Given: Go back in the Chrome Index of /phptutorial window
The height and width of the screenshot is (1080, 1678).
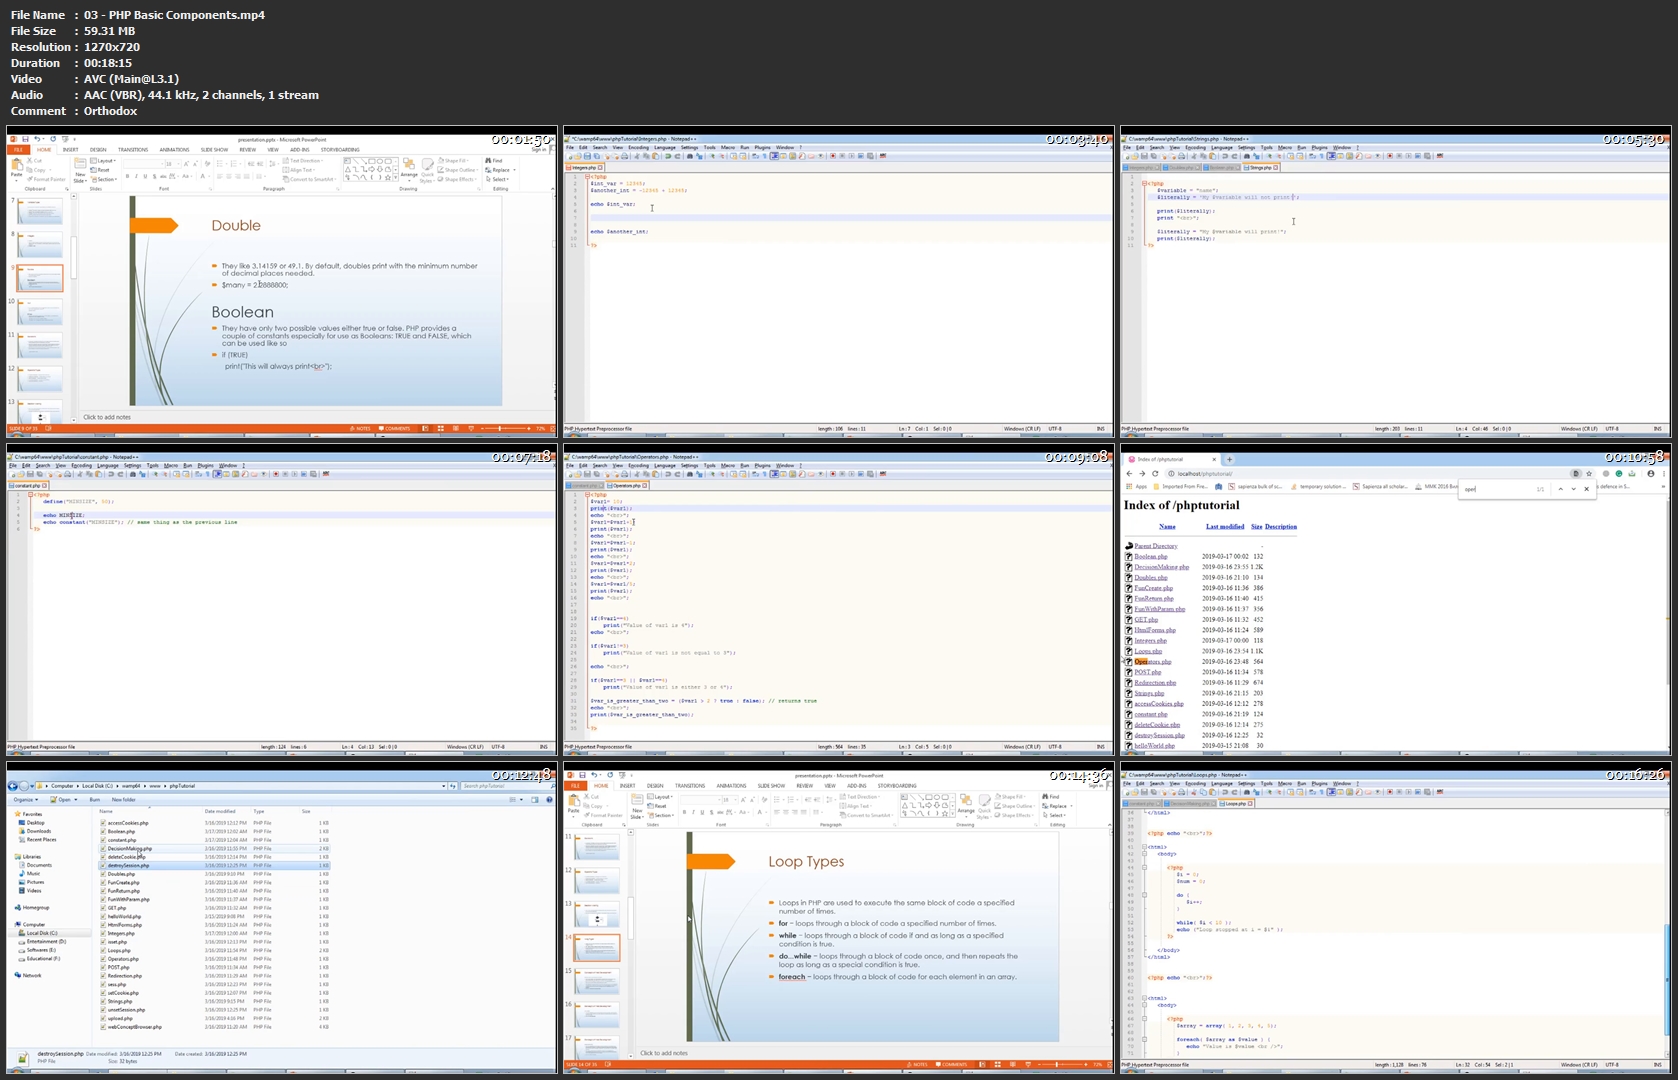Looking at the screenshot, I should 1129,474.
